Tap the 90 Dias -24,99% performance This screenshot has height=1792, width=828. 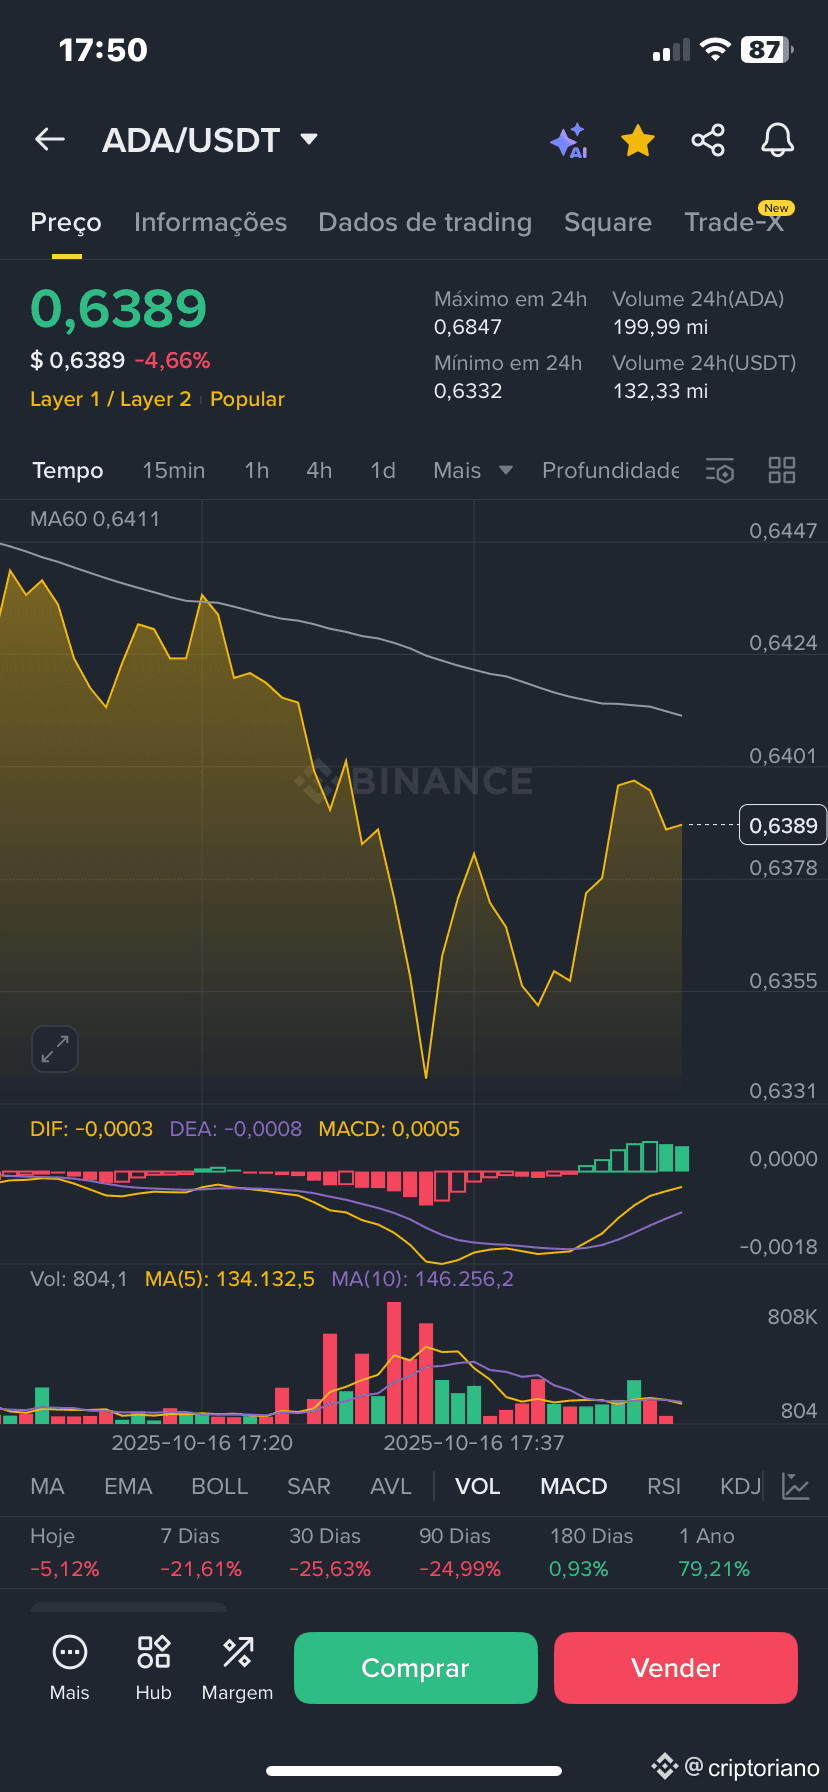tap(460, 1552)
